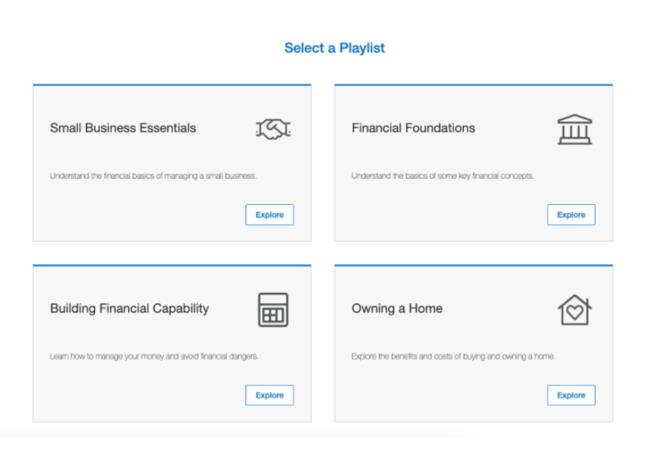This screenshot has width=670, height=466.
Task: Hit Explore on the Owning a Home card
Action: (x=571, y=395)
